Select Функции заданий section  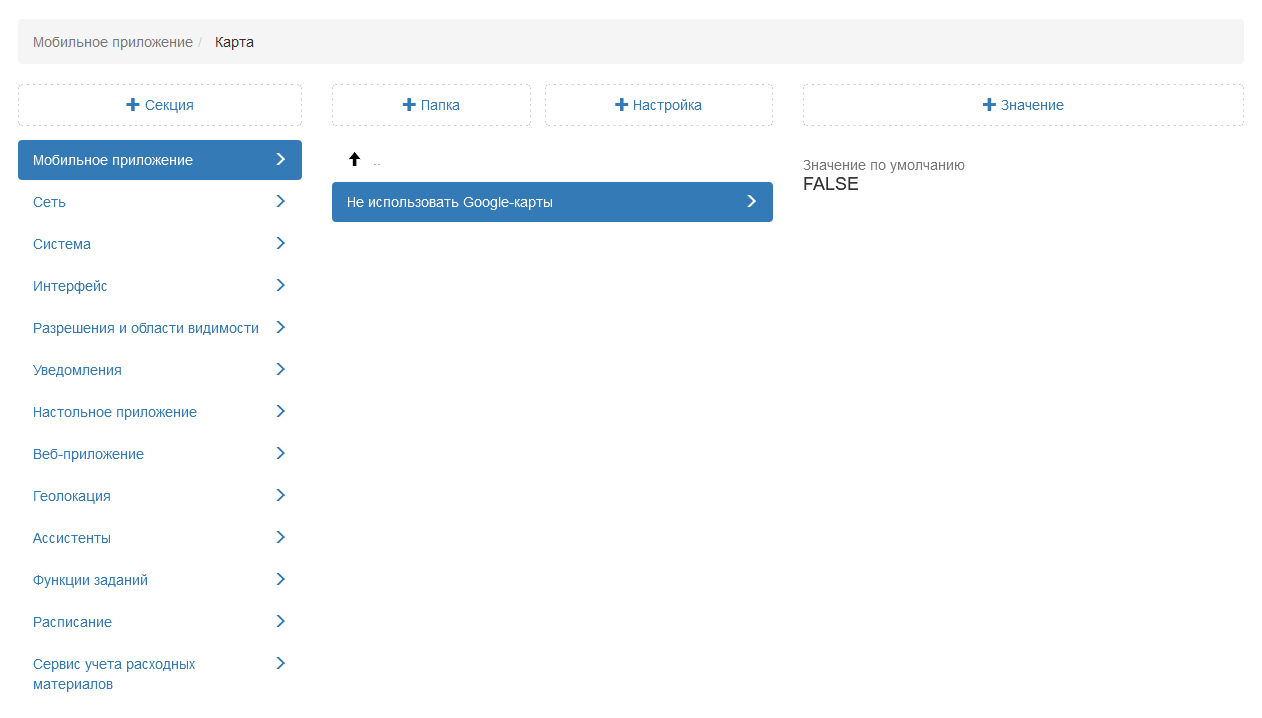coord(90,580)
